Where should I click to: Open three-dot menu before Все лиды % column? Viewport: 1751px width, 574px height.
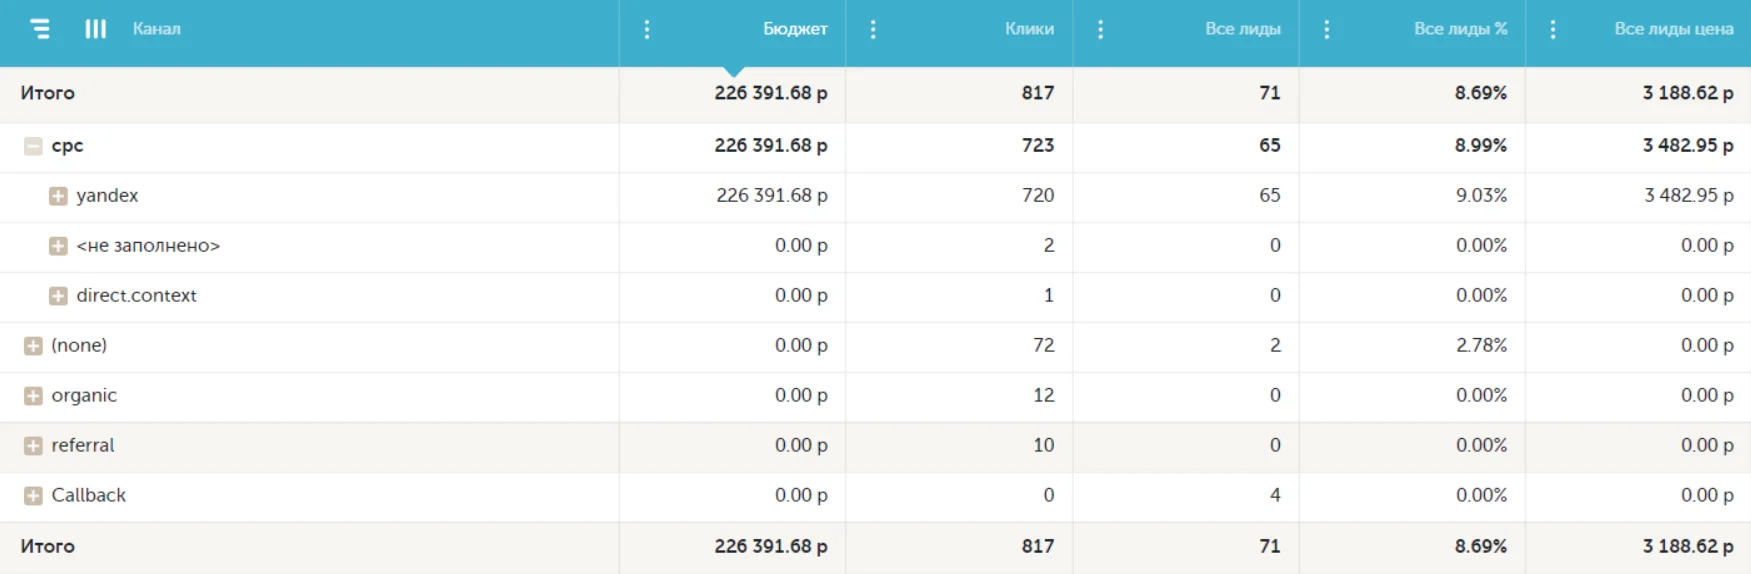tap(1326, 29)
